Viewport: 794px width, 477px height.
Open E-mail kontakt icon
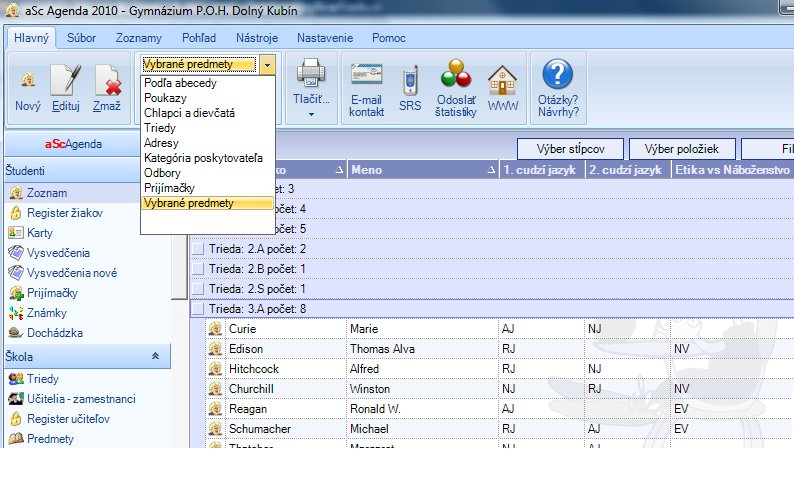367,74
